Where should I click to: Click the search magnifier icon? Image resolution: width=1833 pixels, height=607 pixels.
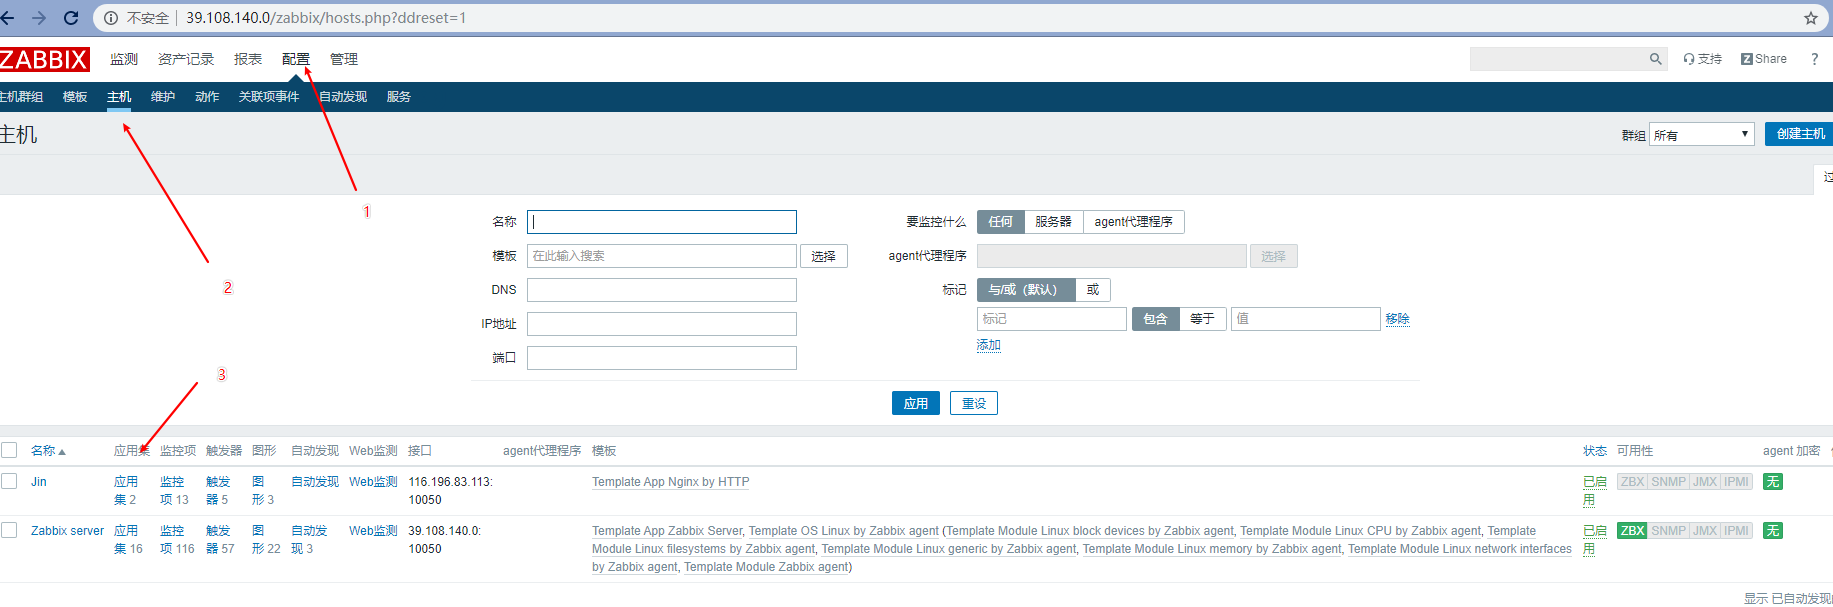coord(1655,59)
